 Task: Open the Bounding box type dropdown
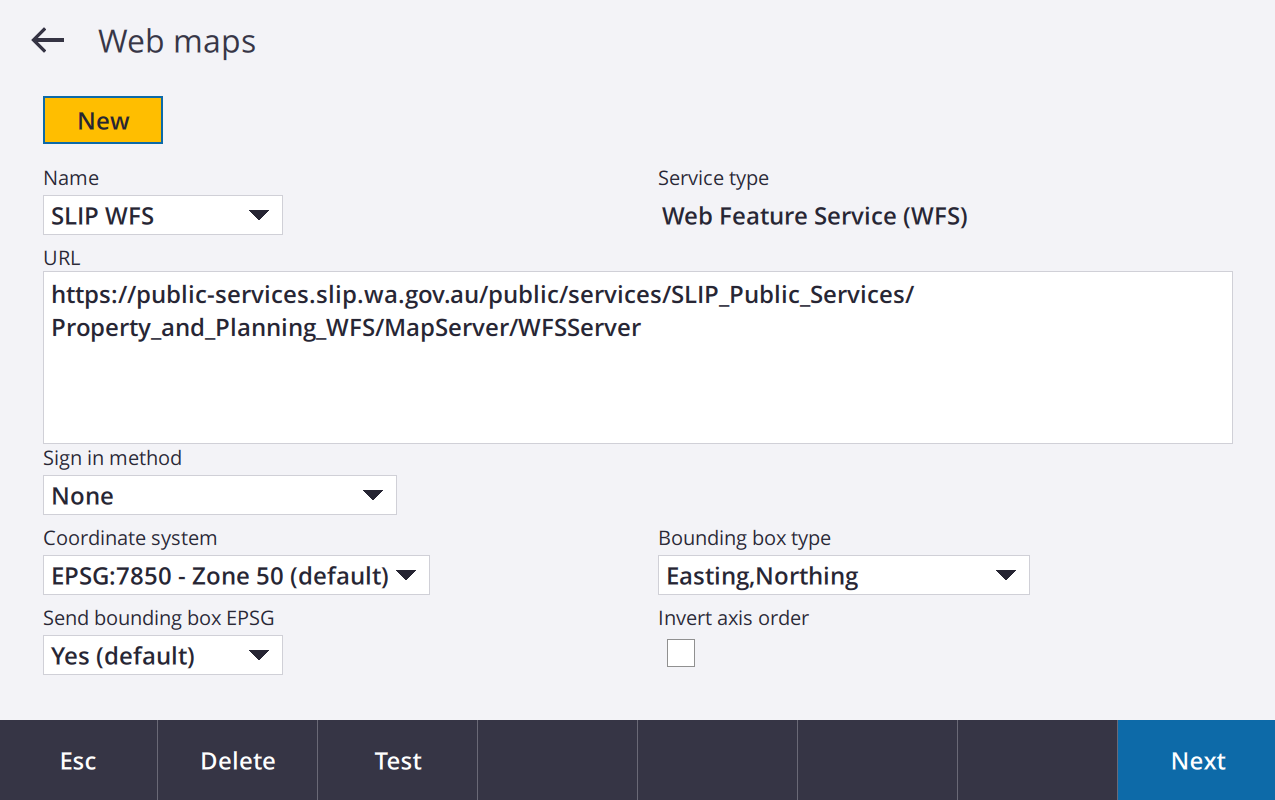pyautogui.click(x=844, y=575)
